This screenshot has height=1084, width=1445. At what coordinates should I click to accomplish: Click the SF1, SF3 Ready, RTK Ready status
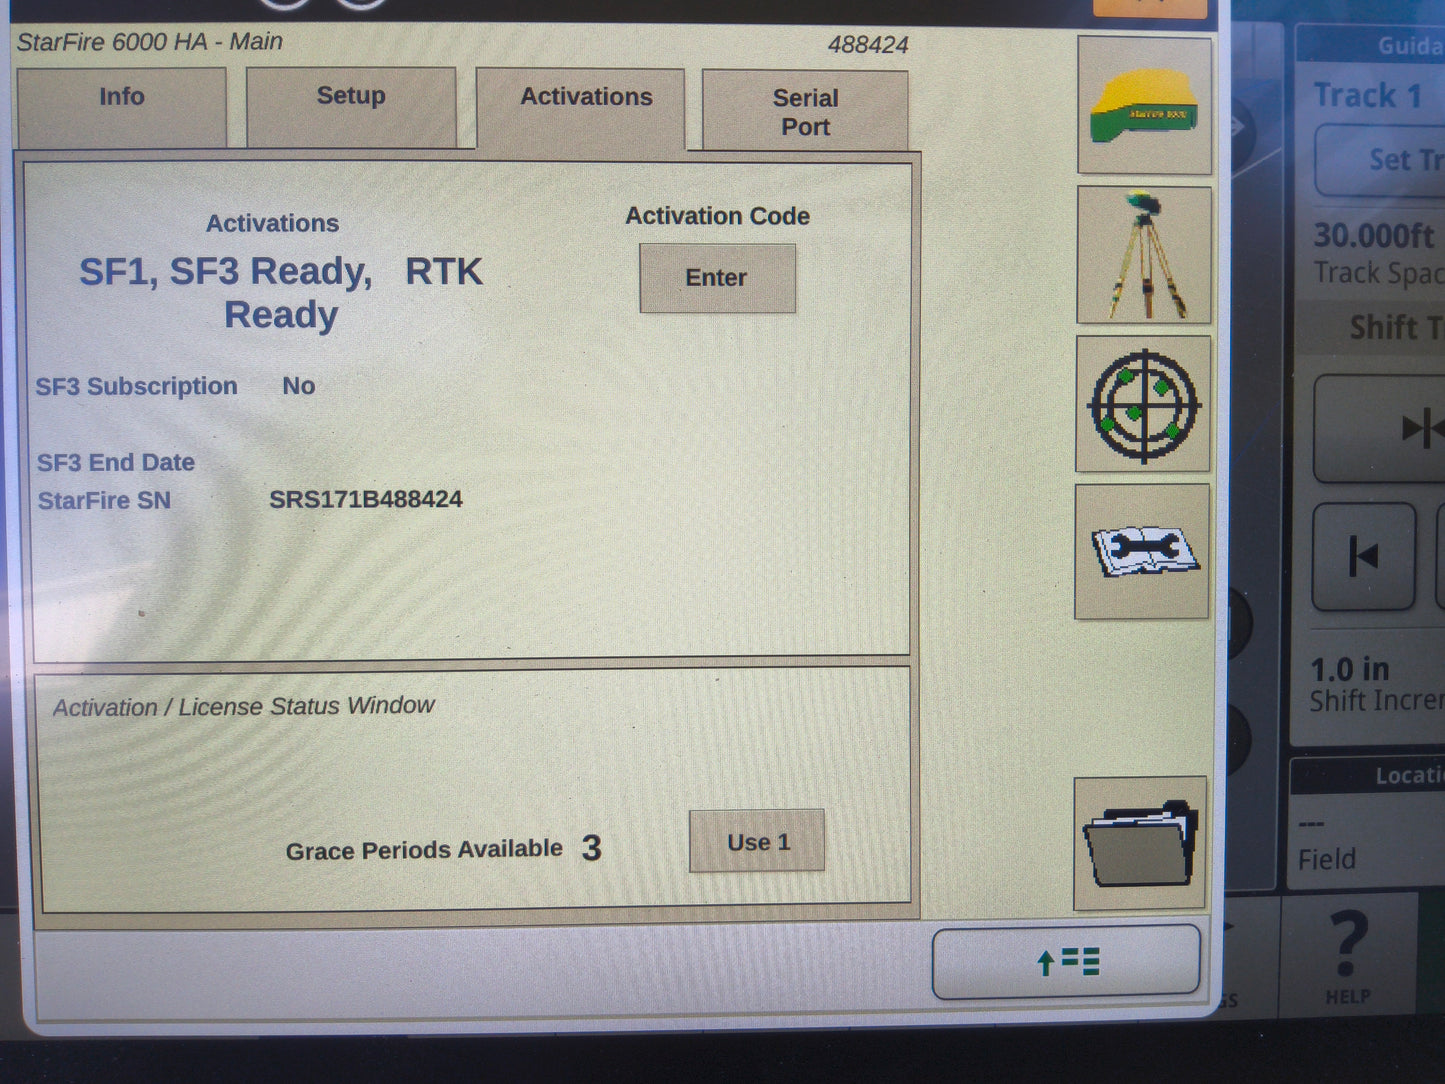(x=280, y=292)
